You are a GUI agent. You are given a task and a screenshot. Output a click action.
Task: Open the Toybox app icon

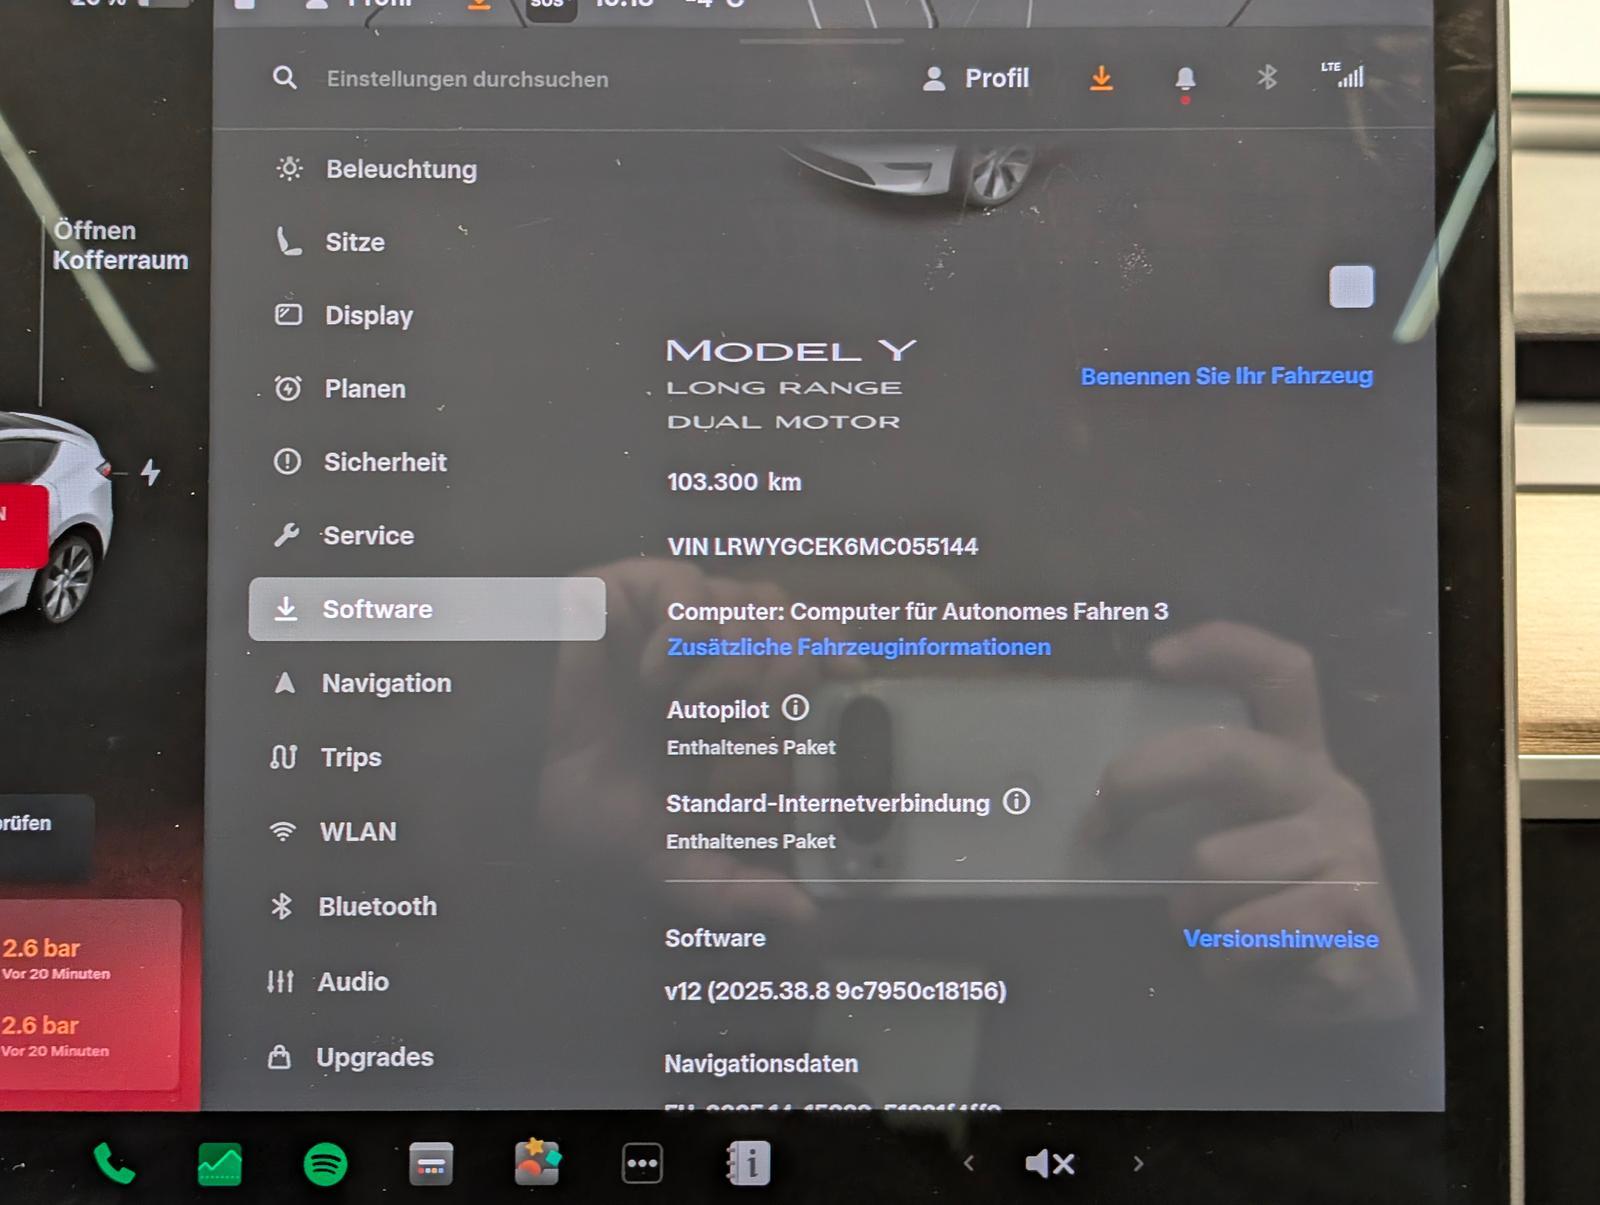tap(537, 1163)
